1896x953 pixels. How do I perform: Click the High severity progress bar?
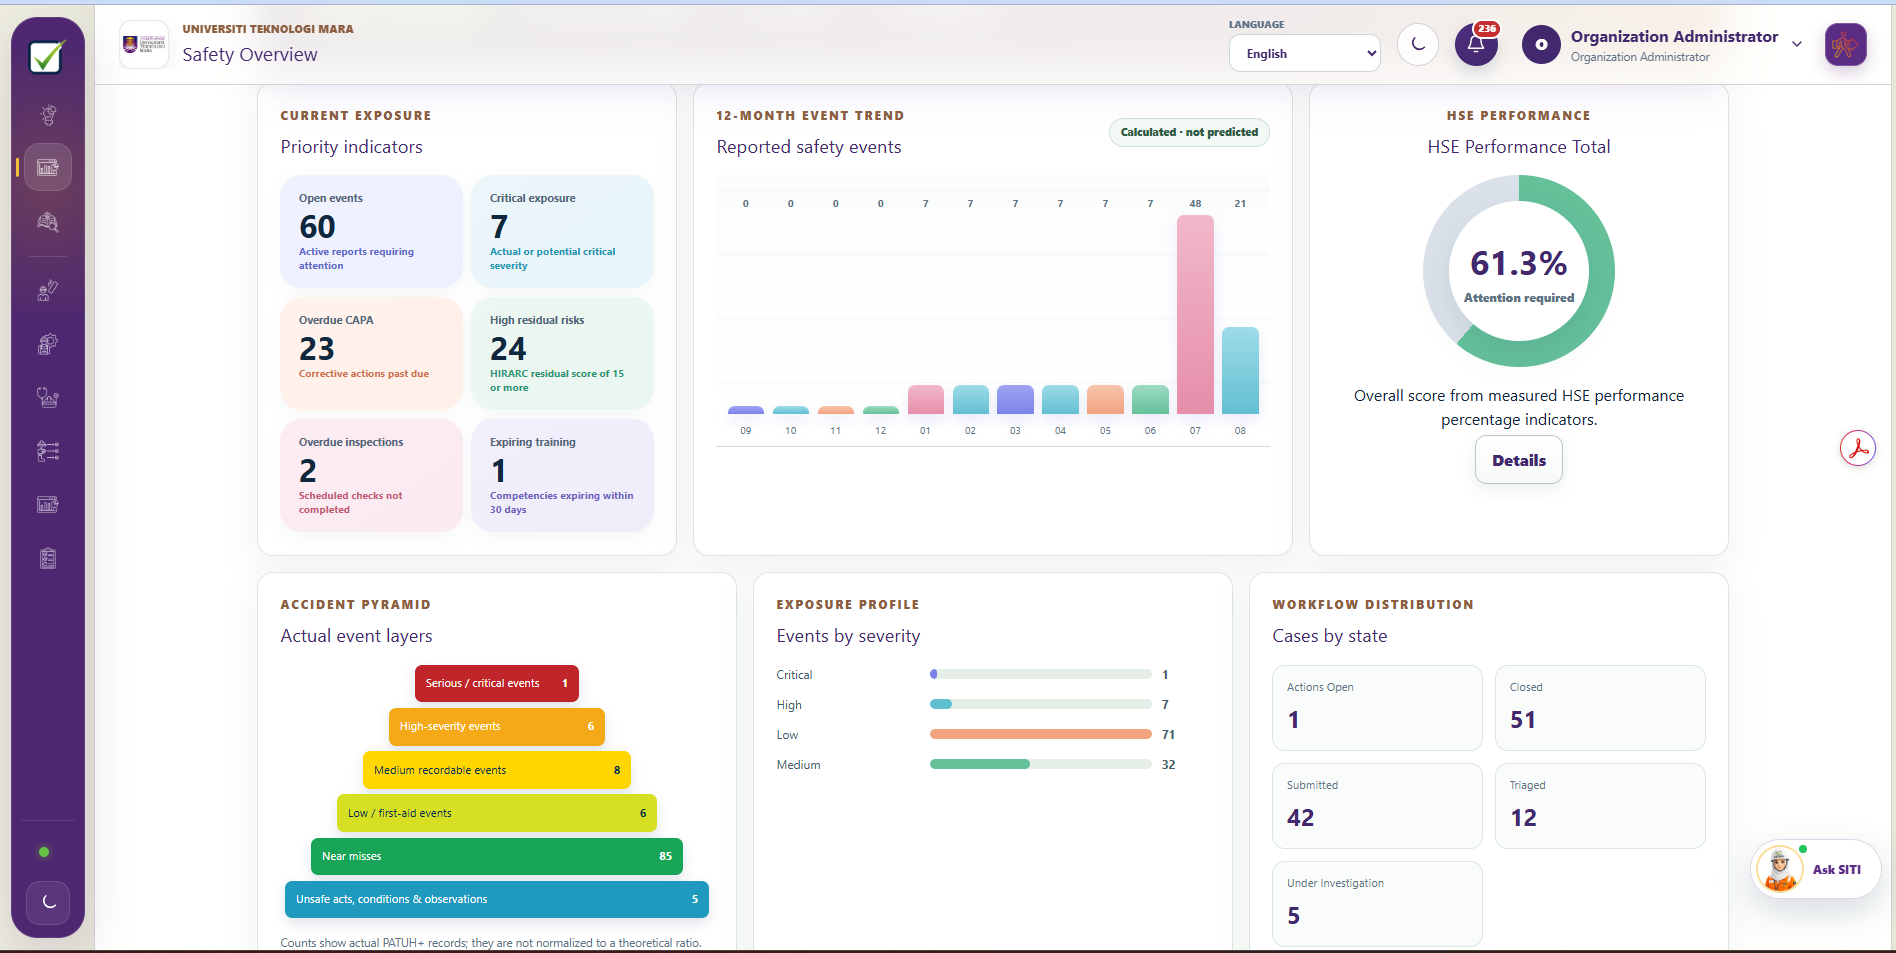1041,704
